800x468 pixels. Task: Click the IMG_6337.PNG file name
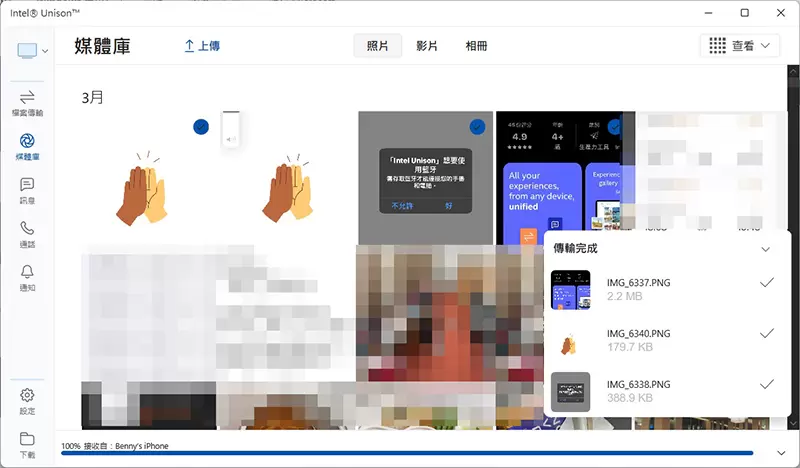pos(638,283)
